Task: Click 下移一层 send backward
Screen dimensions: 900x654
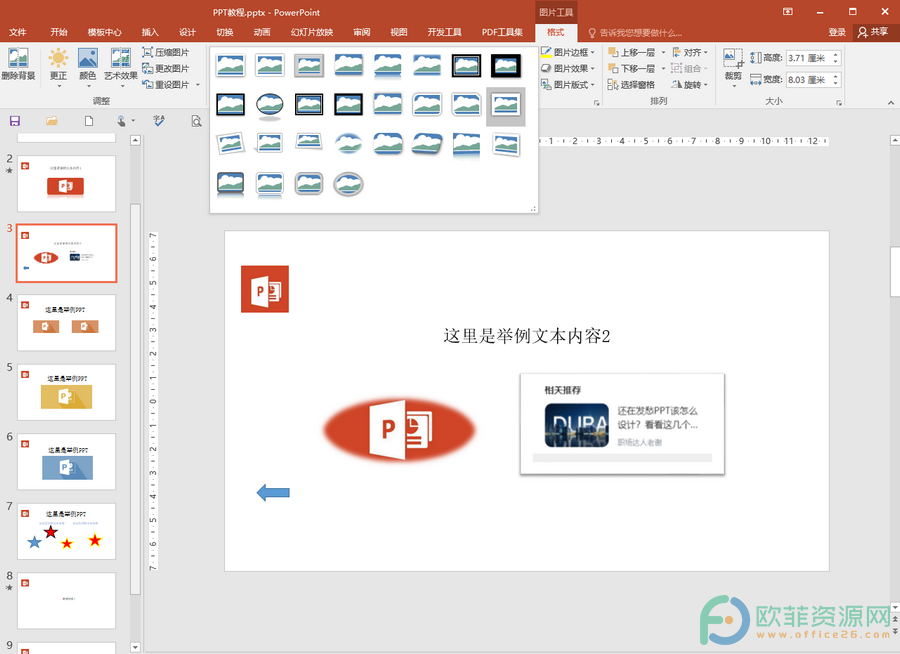Action: (x=631, y=68)
